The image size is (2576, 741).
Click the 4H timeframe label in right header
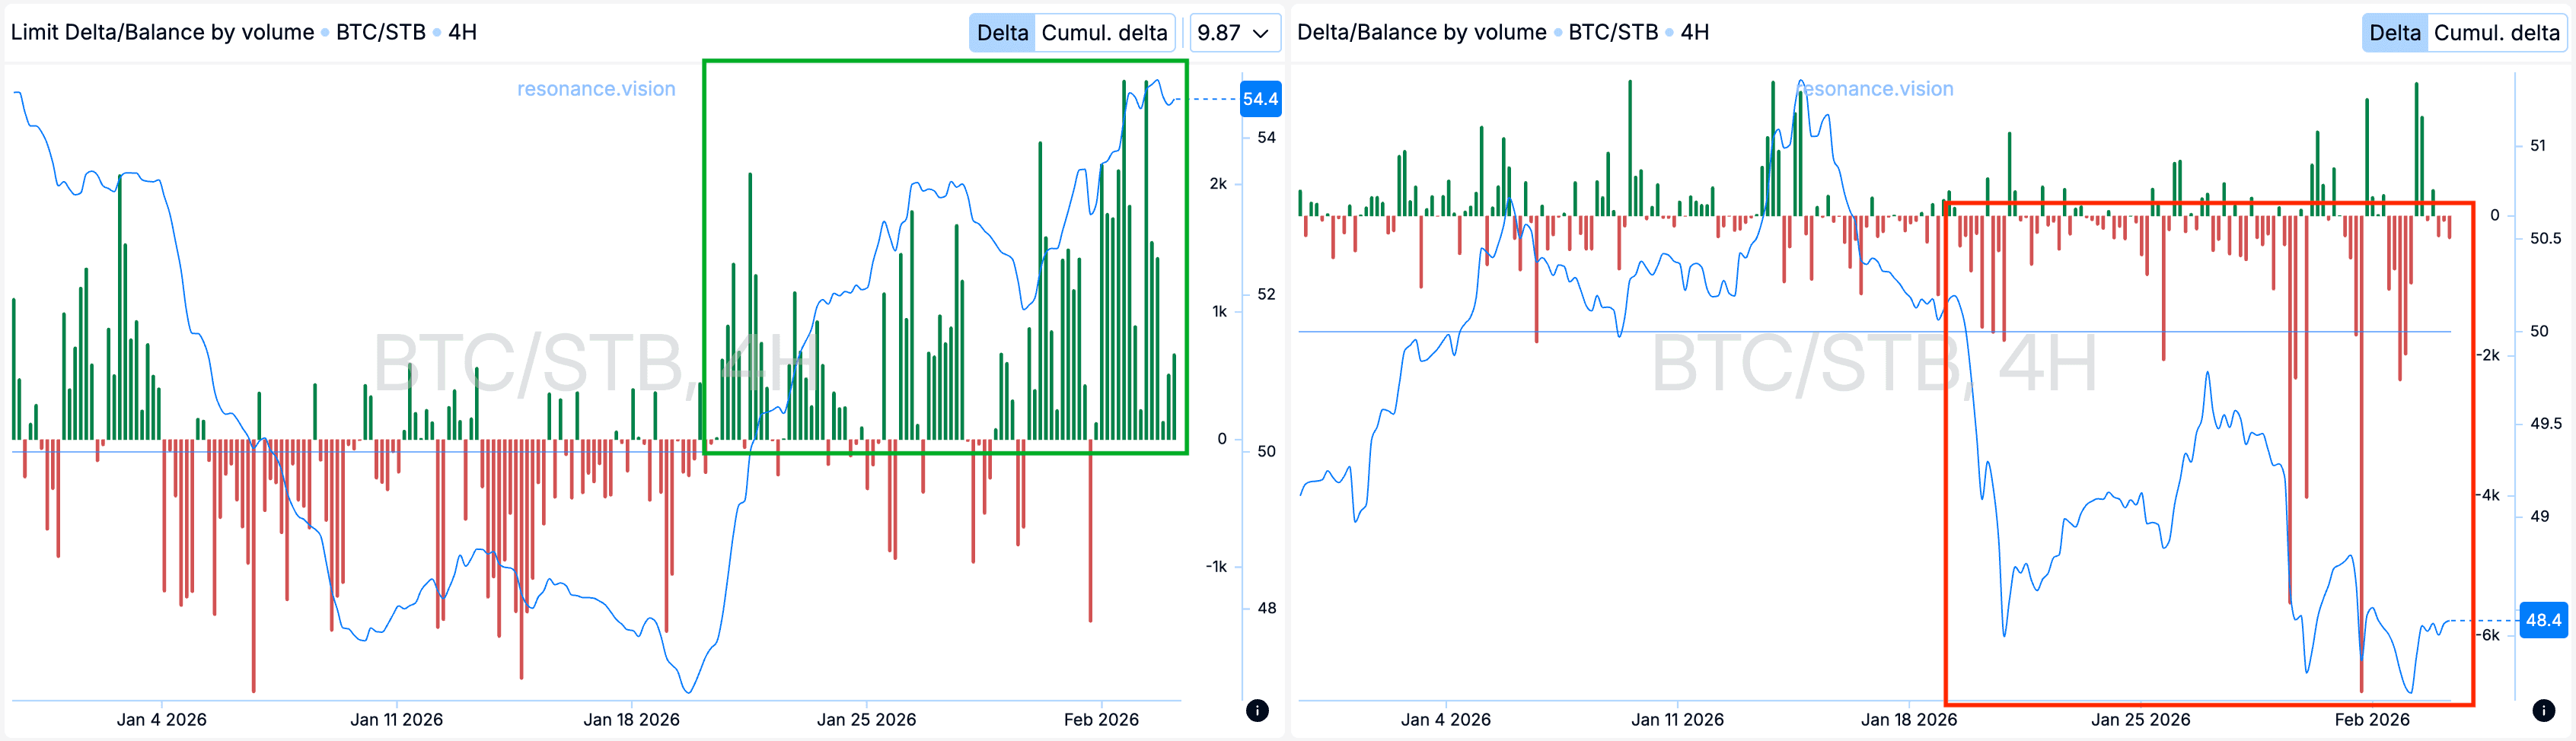tap(1694, 32)
